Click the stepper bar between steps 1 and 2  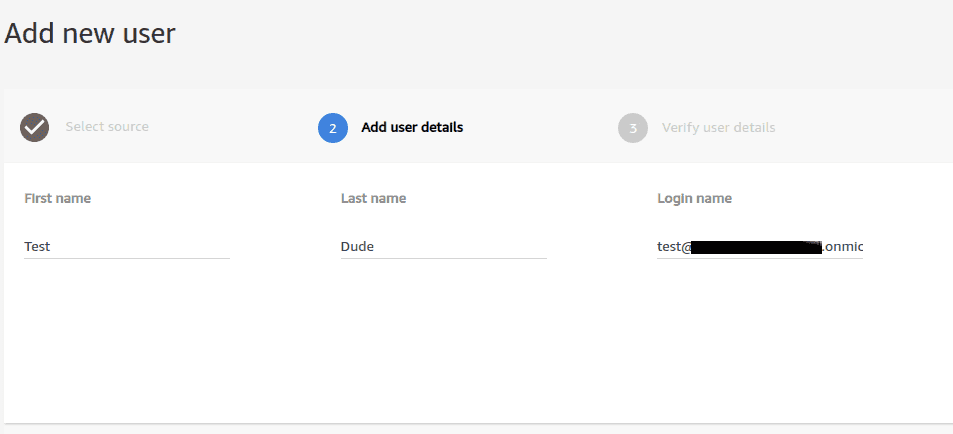tap(234, 128)
